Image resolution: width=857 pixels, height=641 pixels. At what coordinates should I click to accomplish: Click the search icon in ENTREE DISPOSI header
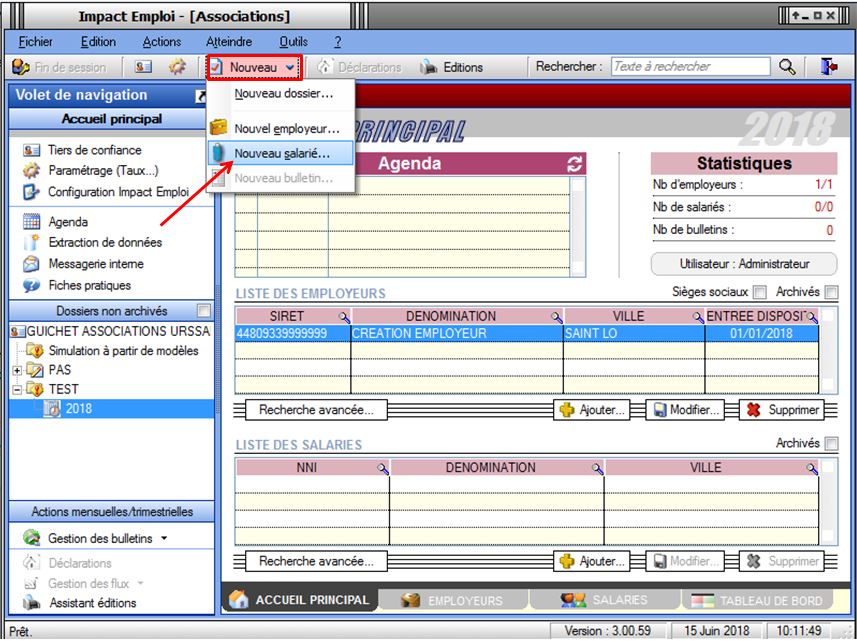pyautogui.click(x=812, y=317)
